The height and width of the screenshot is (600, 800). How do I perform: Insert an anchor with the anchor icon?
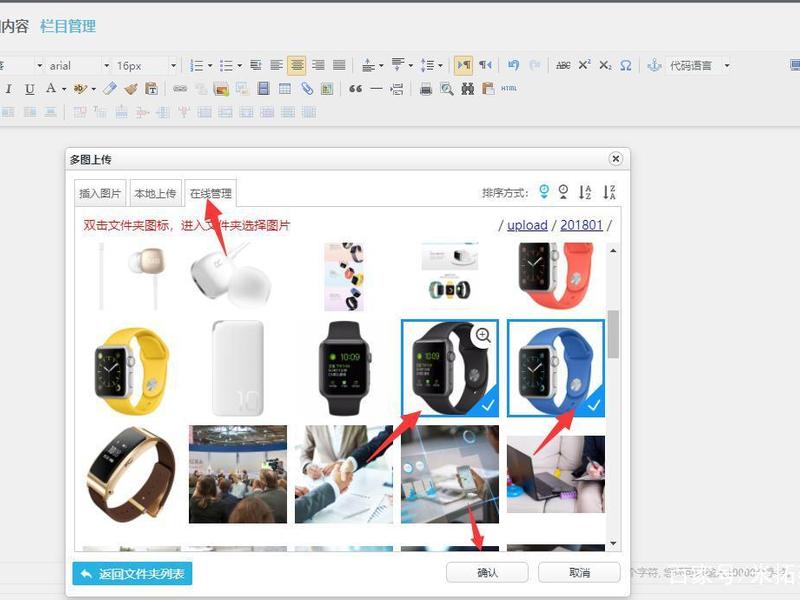pyautogui.click(x=654, y=65)
